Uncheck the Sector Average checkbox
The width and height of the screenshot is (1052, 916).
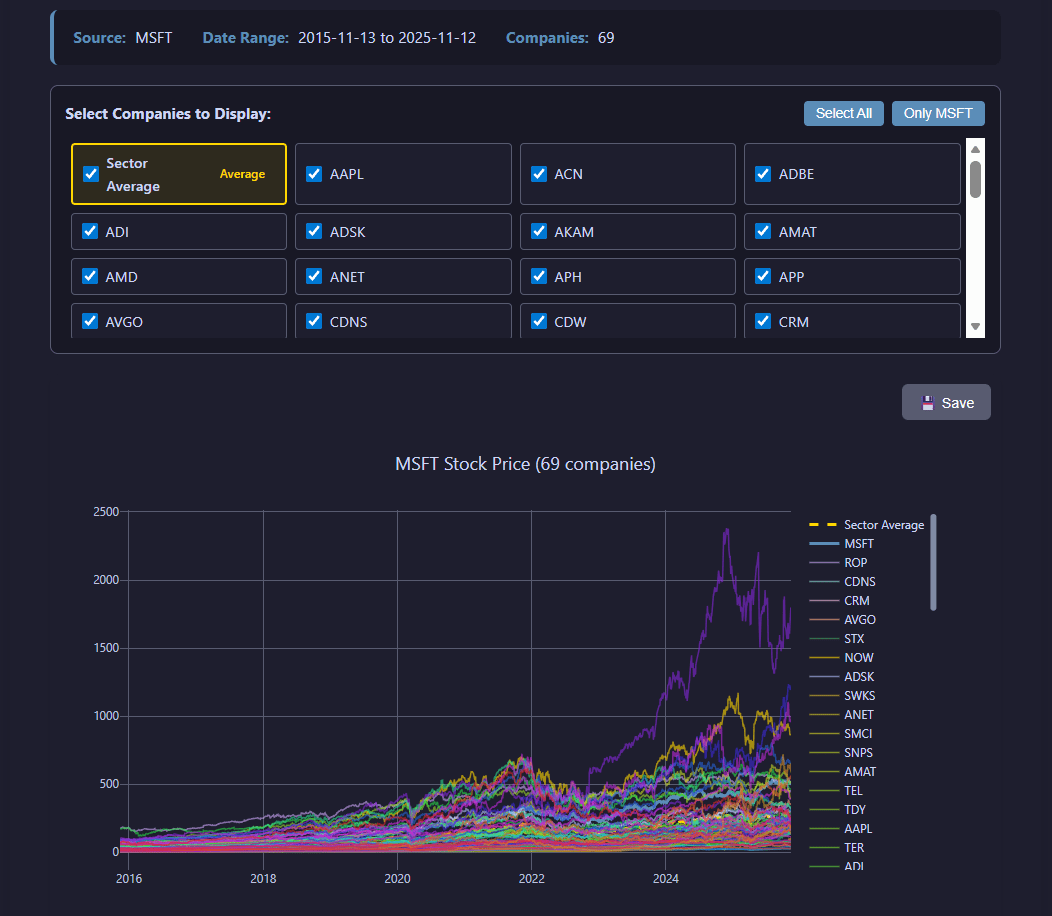pyautogui.click(x=91, y=174)
